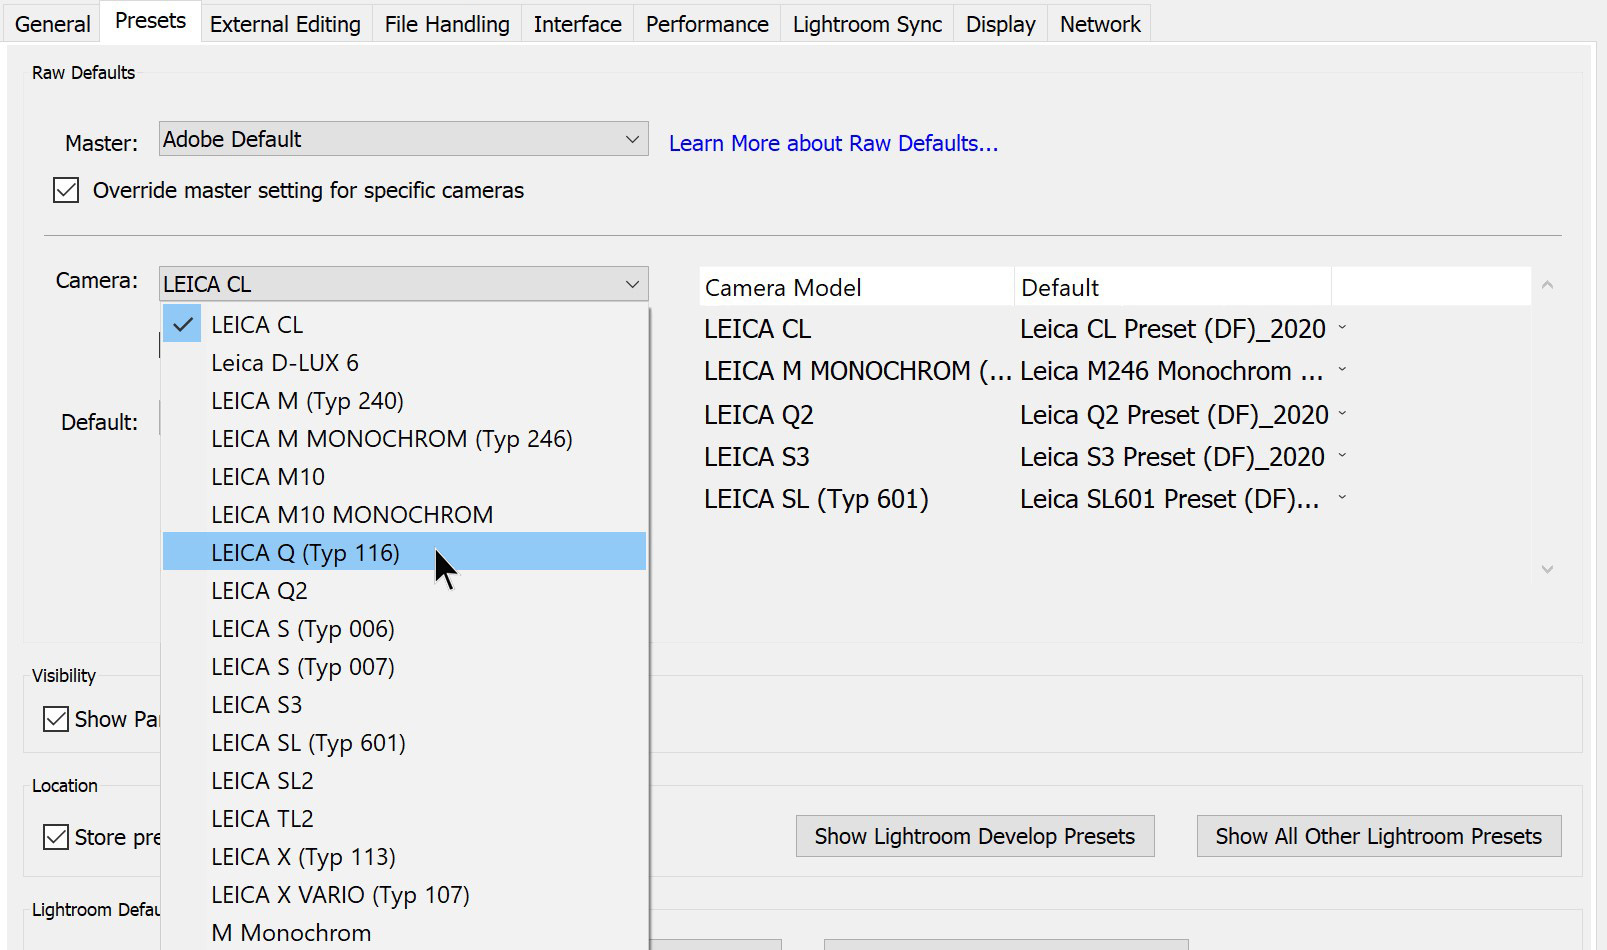This screenshot has width=1607, height=950.
Task: Select LEICA X (Typ 113) entry
Action: pos(404,857)
